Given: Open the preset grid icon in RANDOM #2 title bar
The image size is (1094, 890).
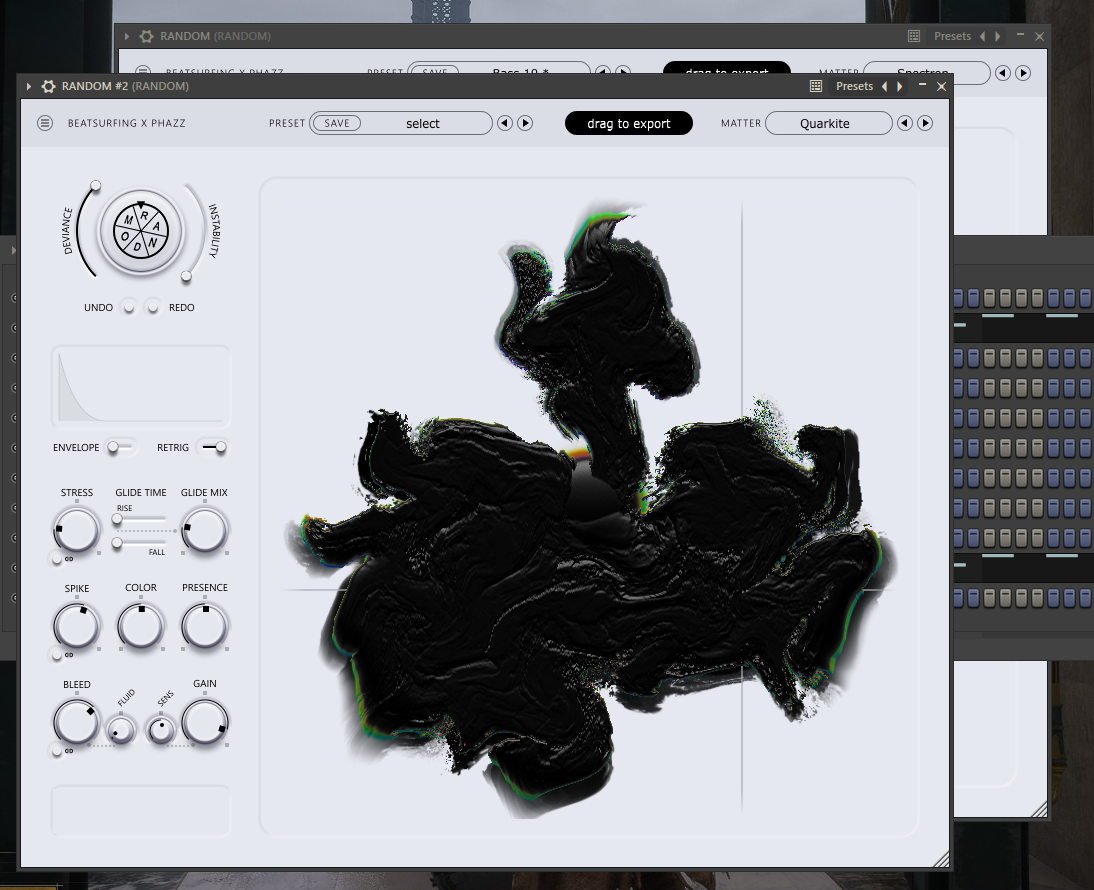Looking at the screenshot, I should (816, 86).
